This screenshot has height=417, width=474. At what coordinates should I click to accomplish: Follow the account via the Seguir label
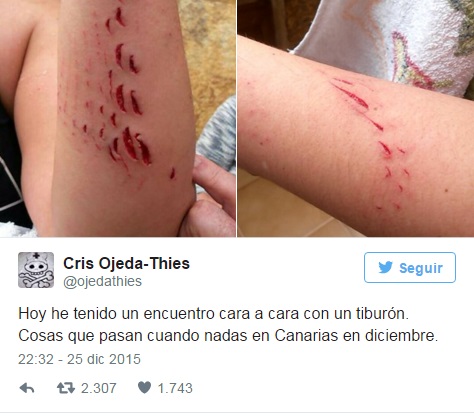click(x=421, y=268)
